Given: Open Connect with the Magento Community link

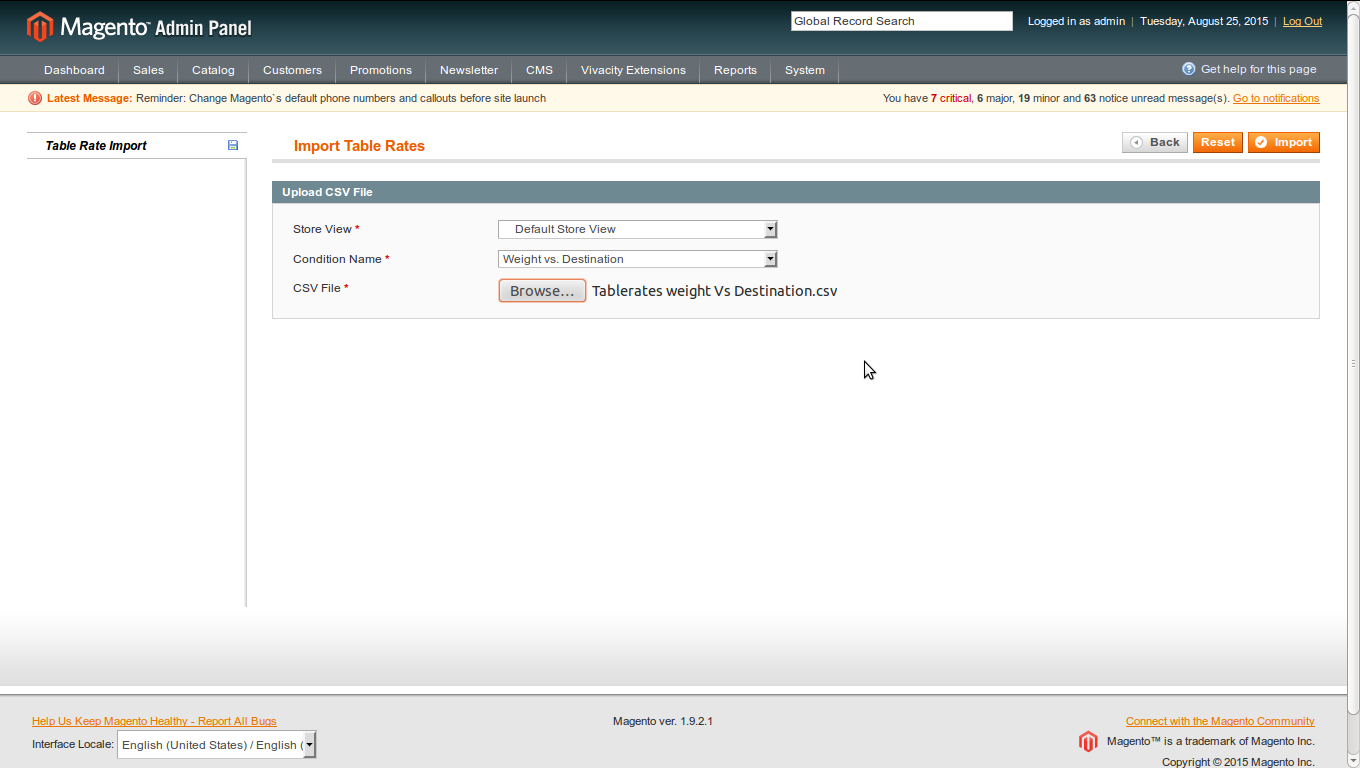Looking at the screenshot, I should pos(1220,721).
